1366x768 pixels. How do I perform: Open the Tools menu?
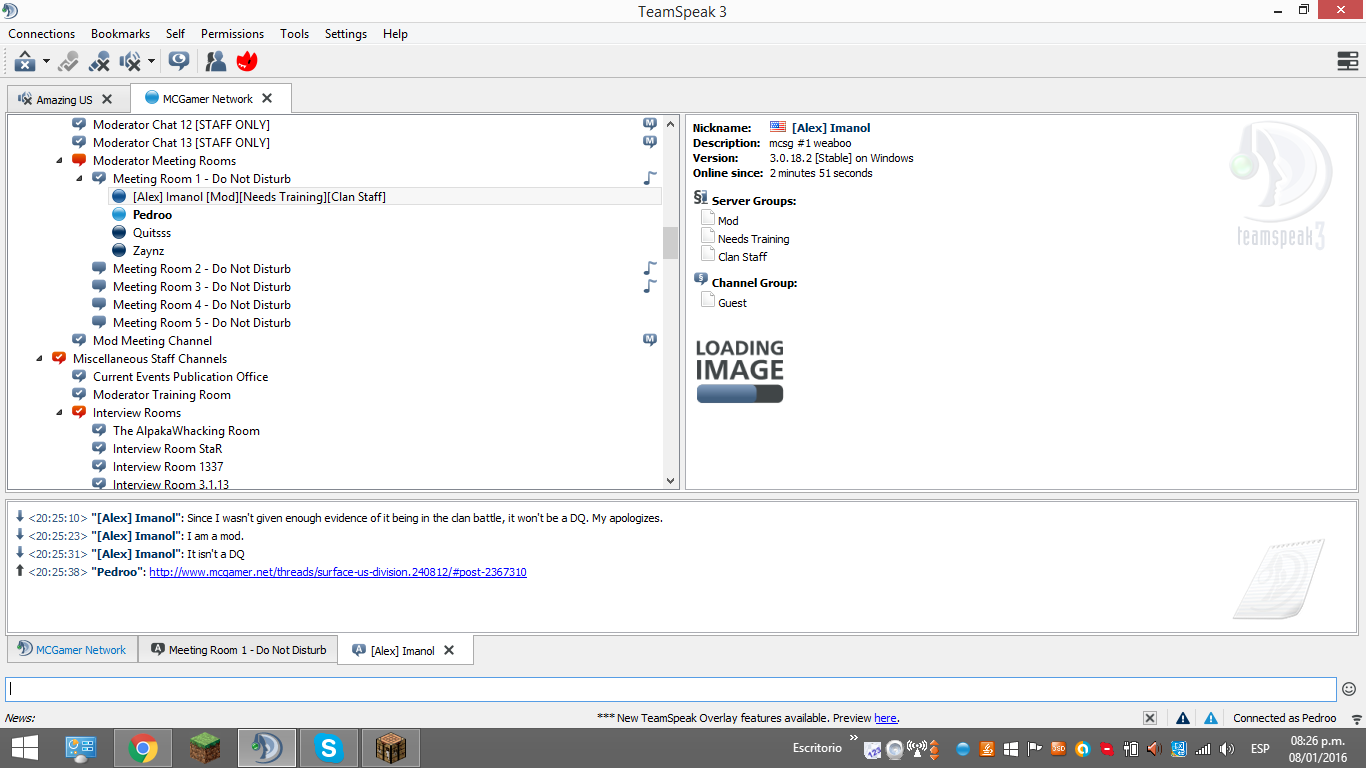coord(294,34)
